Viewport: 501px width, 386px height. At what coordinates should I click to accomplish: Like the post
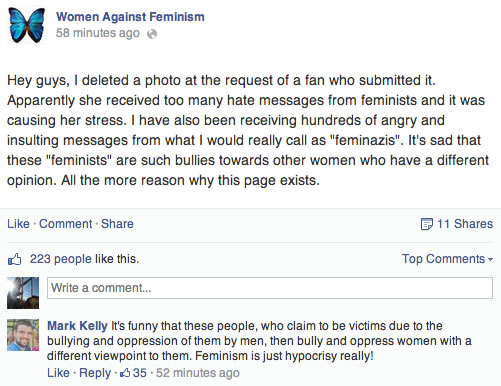[x=18, y=224]
